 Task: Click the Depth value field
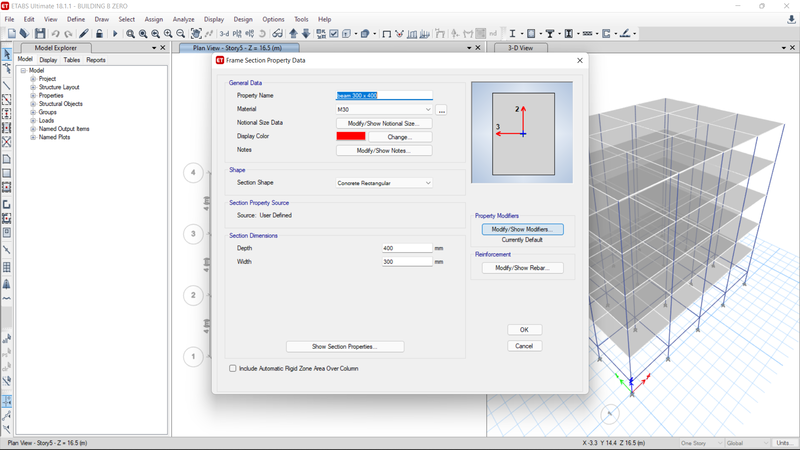tap(407, 248)
